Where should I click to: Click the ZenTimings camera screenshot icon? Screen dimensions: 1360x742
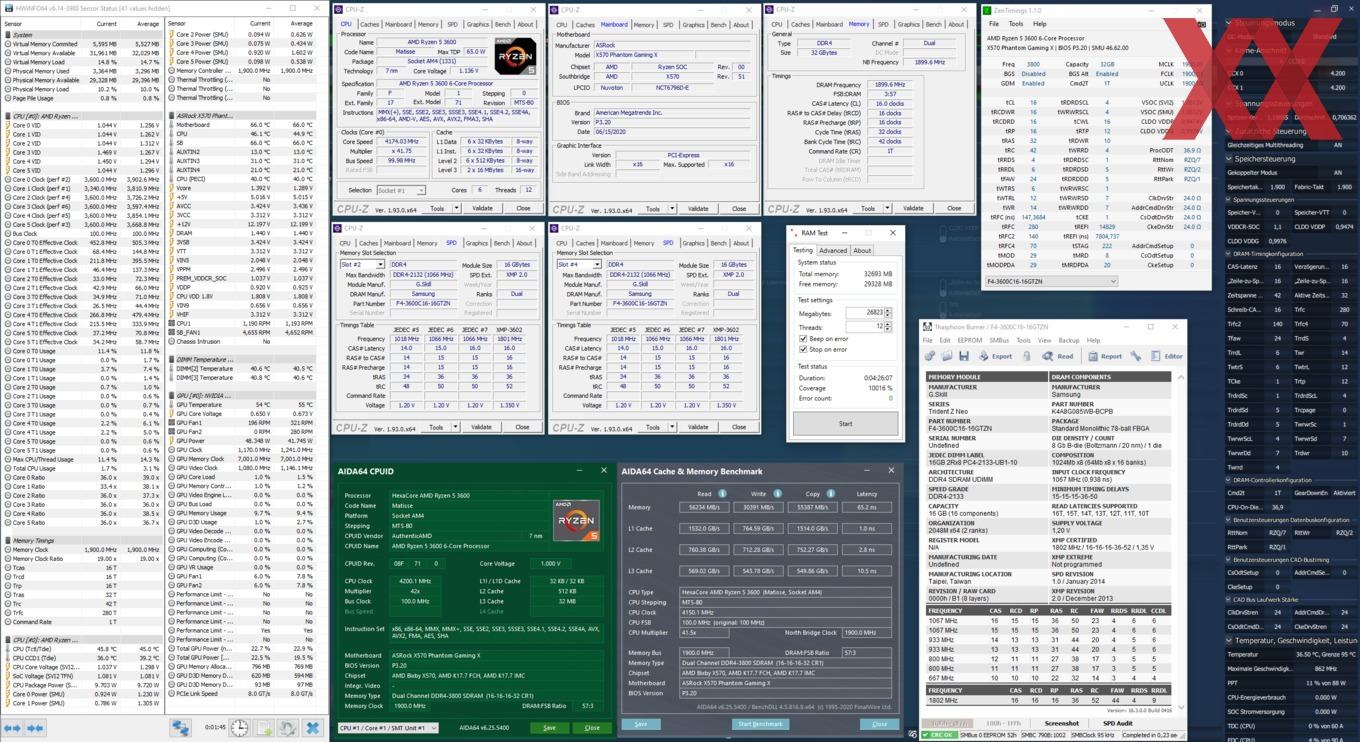(1201, 24)
